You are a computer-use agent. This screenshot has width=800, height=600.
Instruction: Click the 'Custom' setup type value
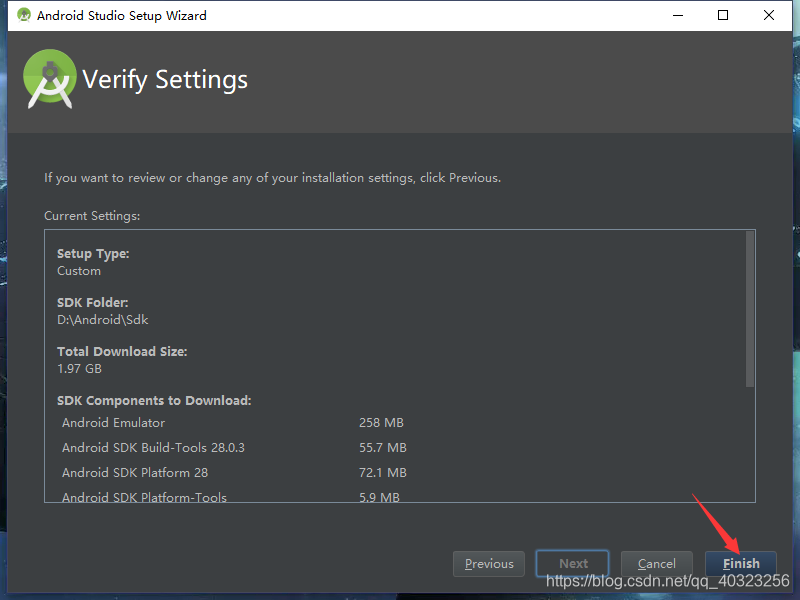tap(79, 271)
